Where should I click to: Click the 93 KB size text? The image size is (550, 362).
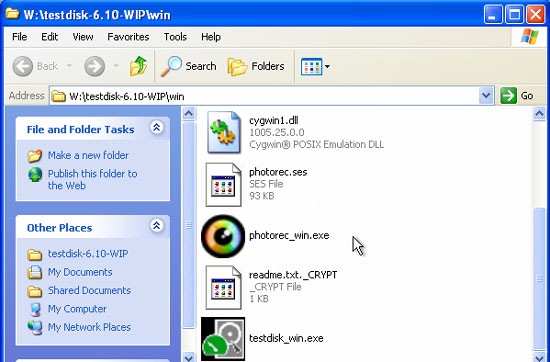coord(262,196)
